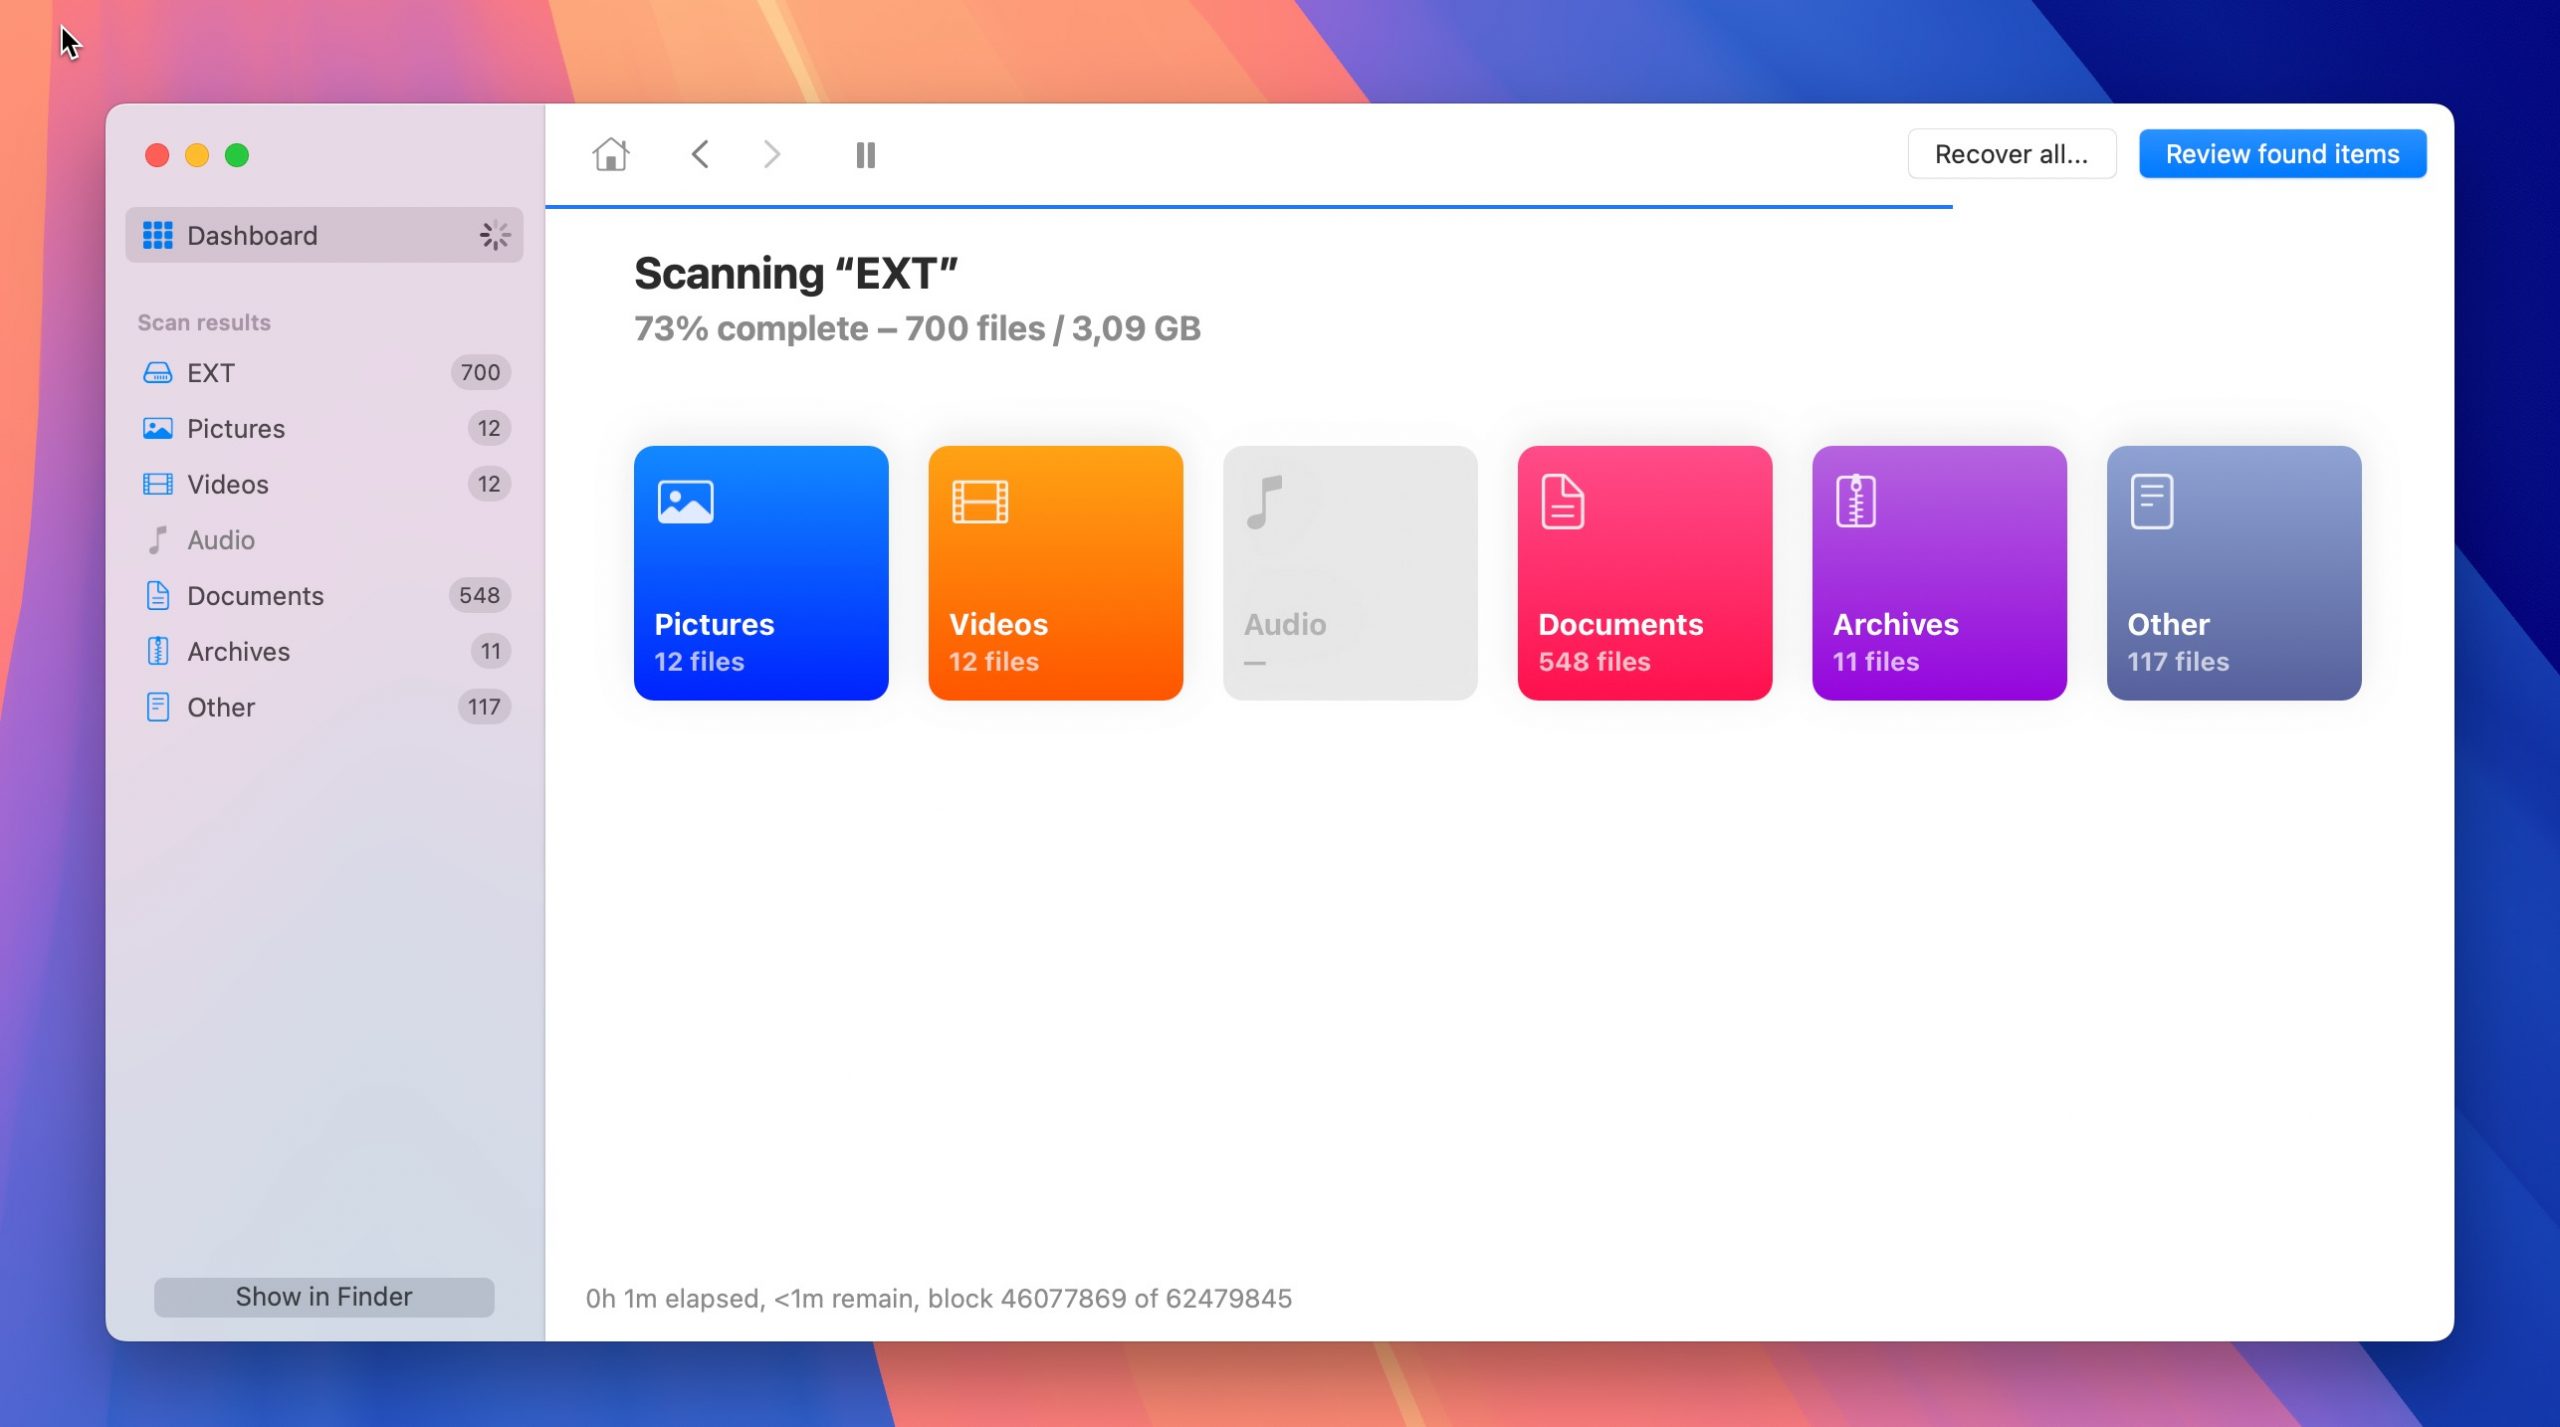The width and height of the screenshot is (2560, 1427).
Task: Click the Dashboard grid icon
Action: tap(157, 235)
